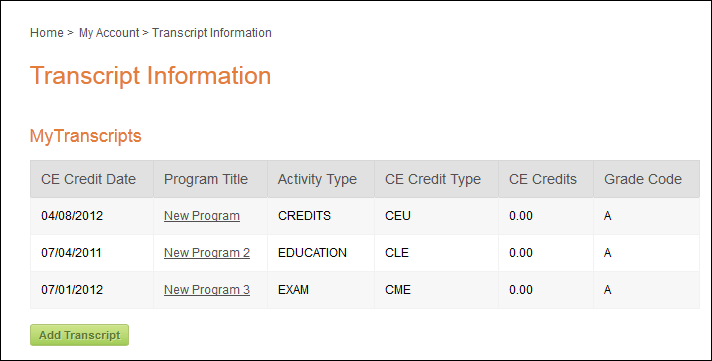712x361 pixels.
Task: Click the Activity Type column header
Action: click(x=321, y=179)
